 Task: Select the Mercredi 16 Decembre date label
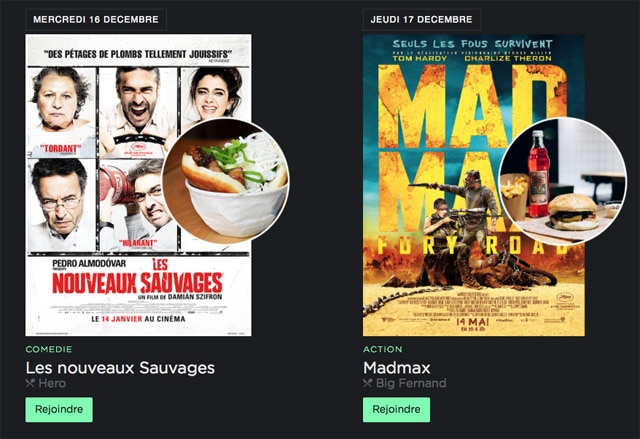point(96,20)
